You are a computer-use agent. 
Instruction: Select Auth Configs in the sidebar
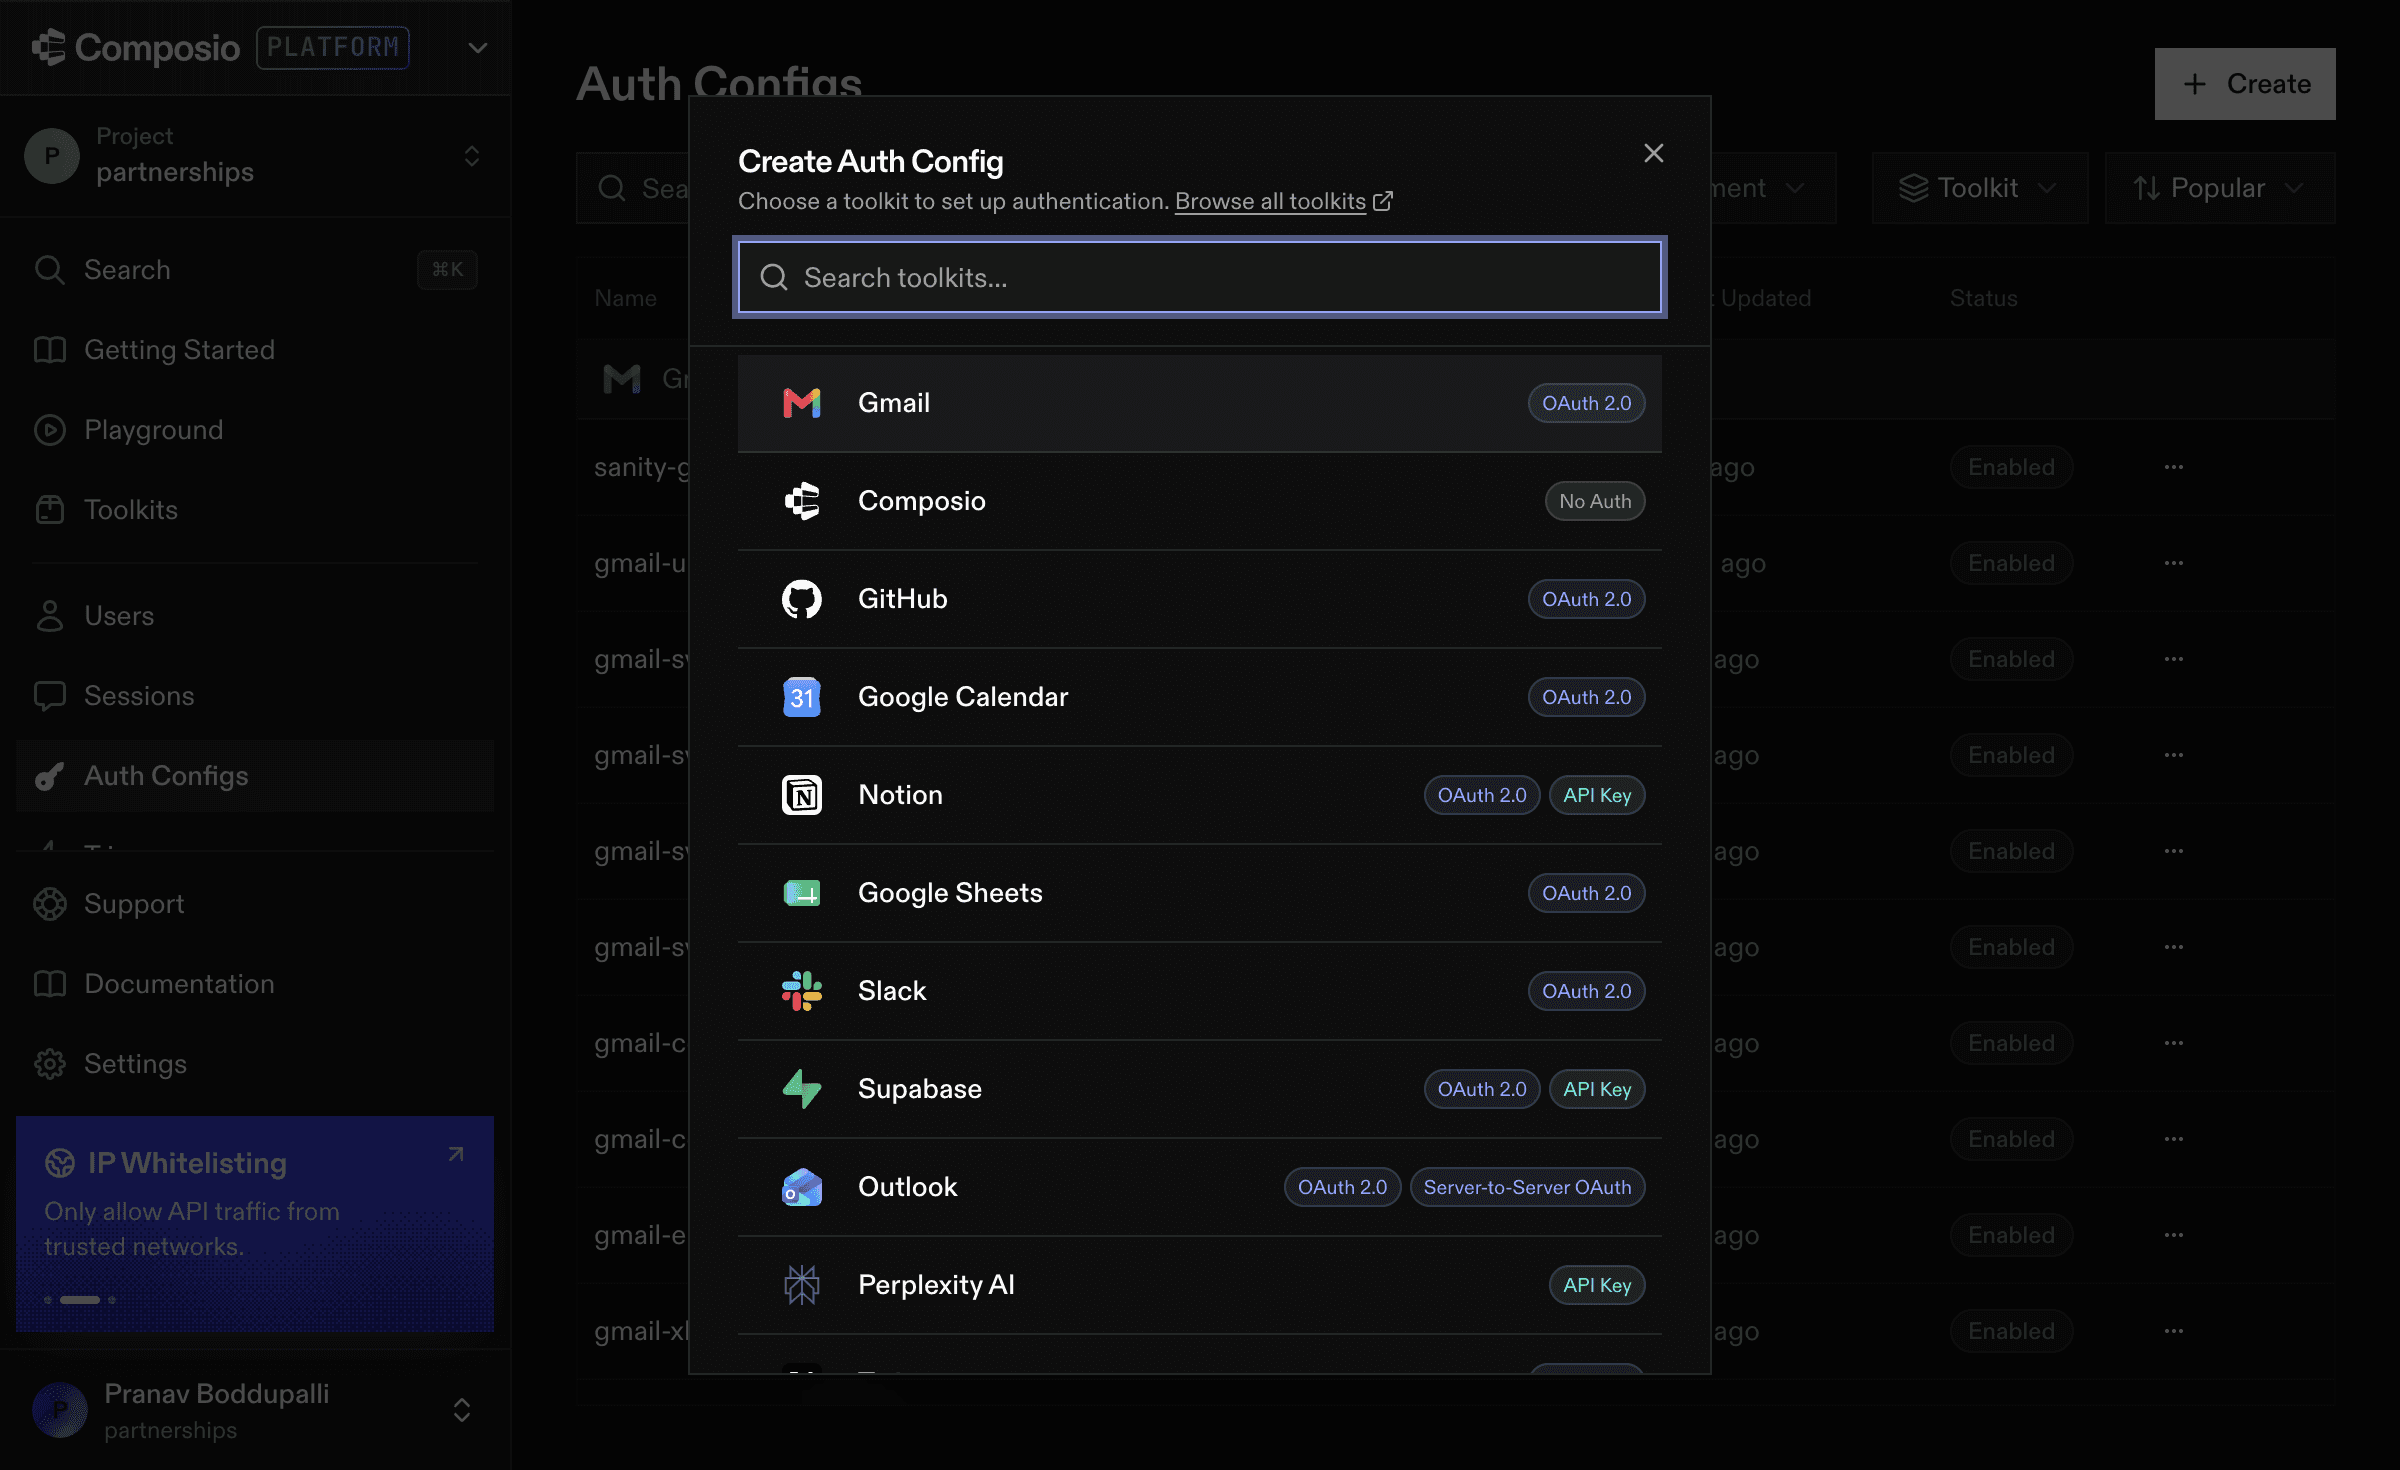(254, 776)
